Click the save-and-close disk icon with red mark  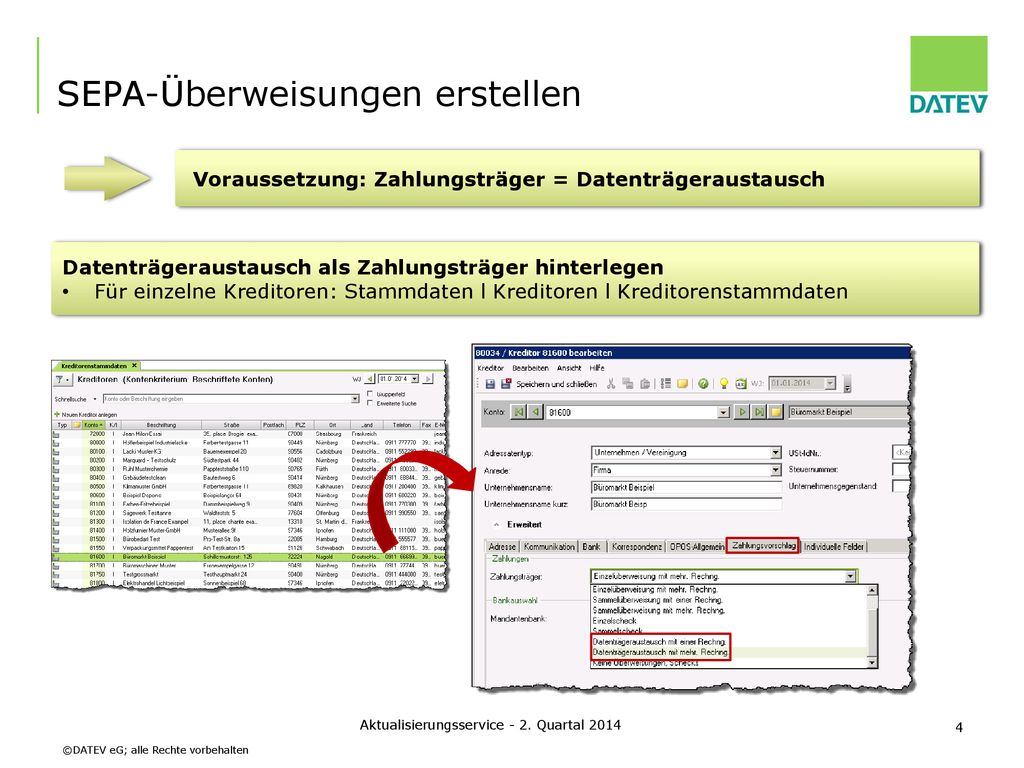point(505,384)
